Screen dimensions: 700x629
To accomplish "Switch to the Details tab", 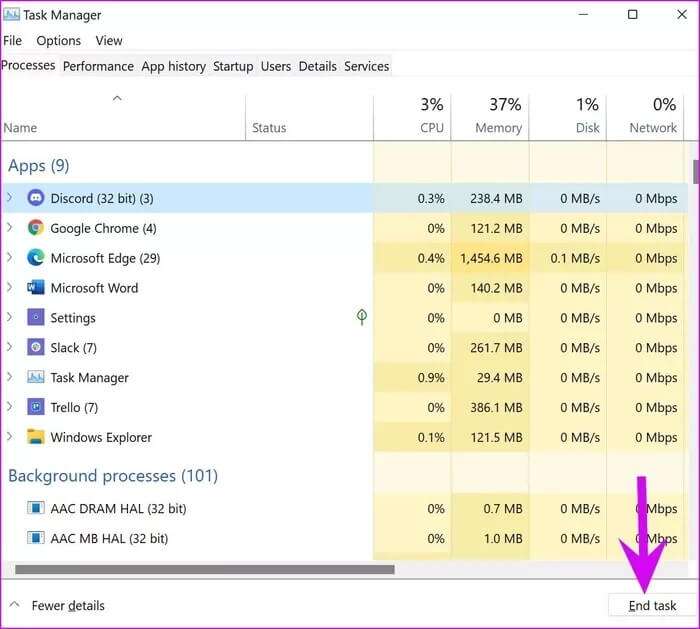I will [317, 66].
